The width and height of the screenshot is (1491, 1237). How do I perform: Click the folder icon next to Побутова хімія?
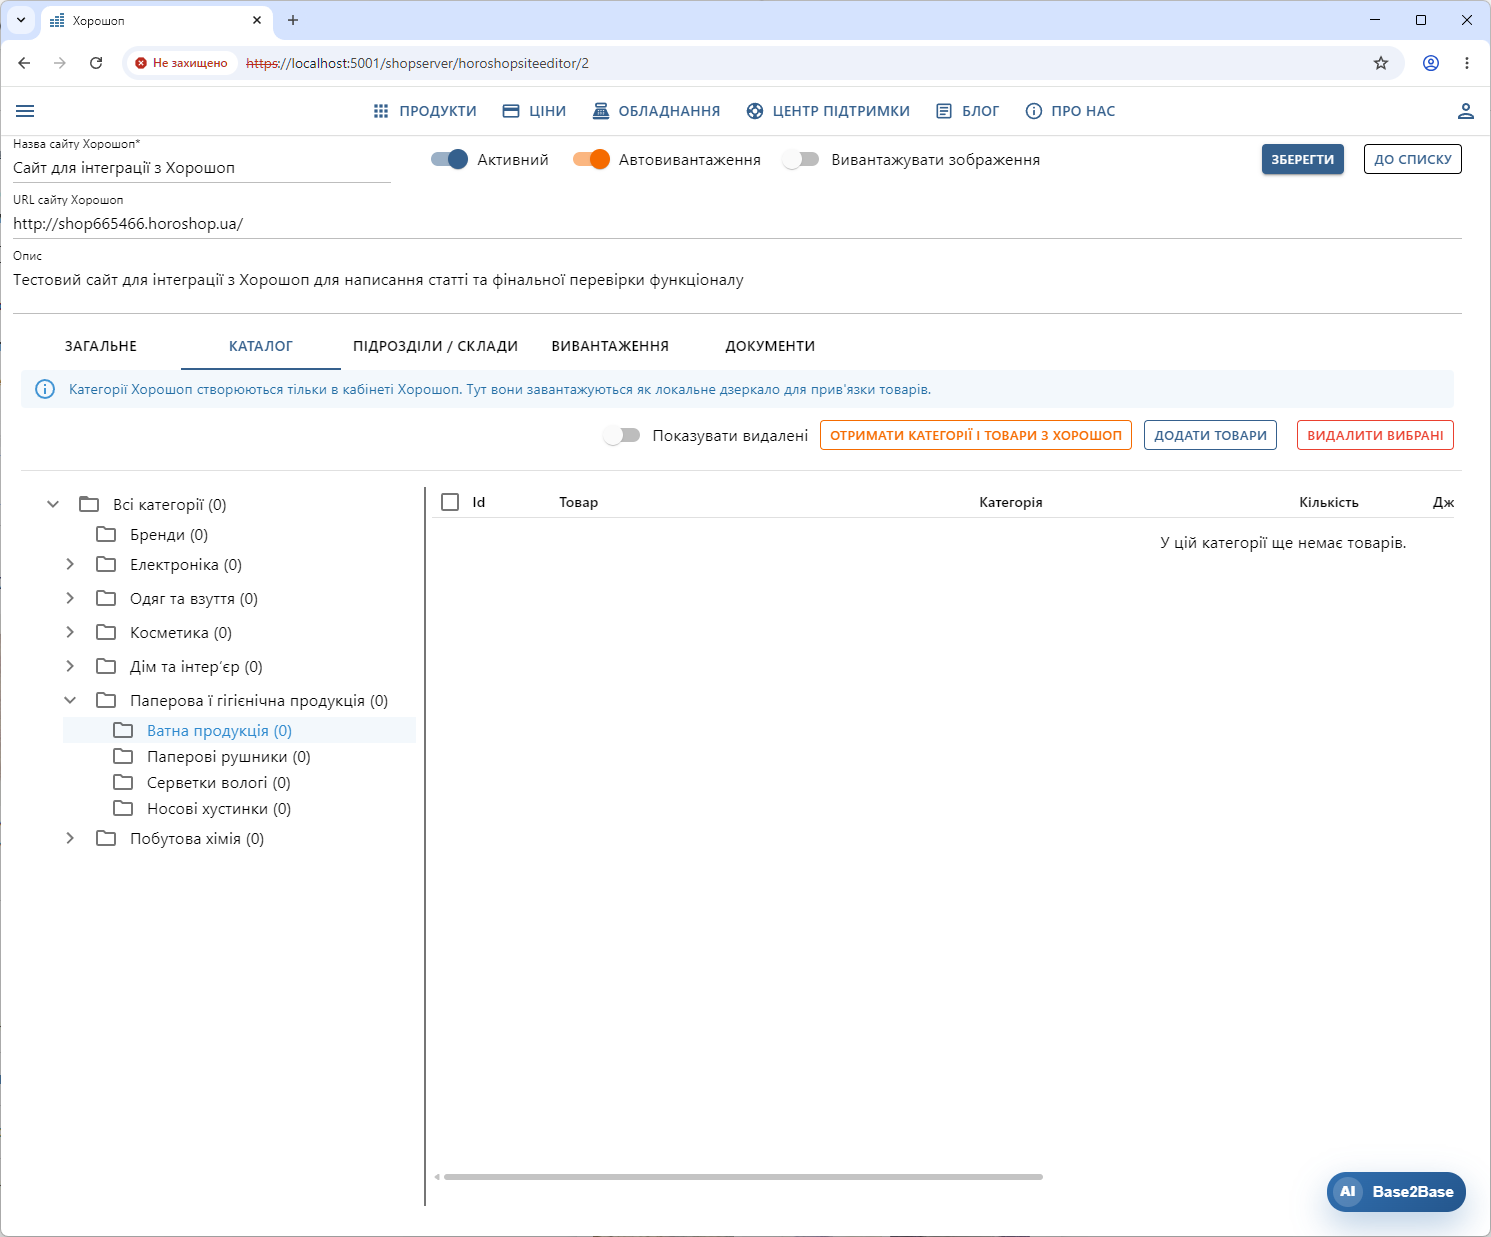point(106,838)
